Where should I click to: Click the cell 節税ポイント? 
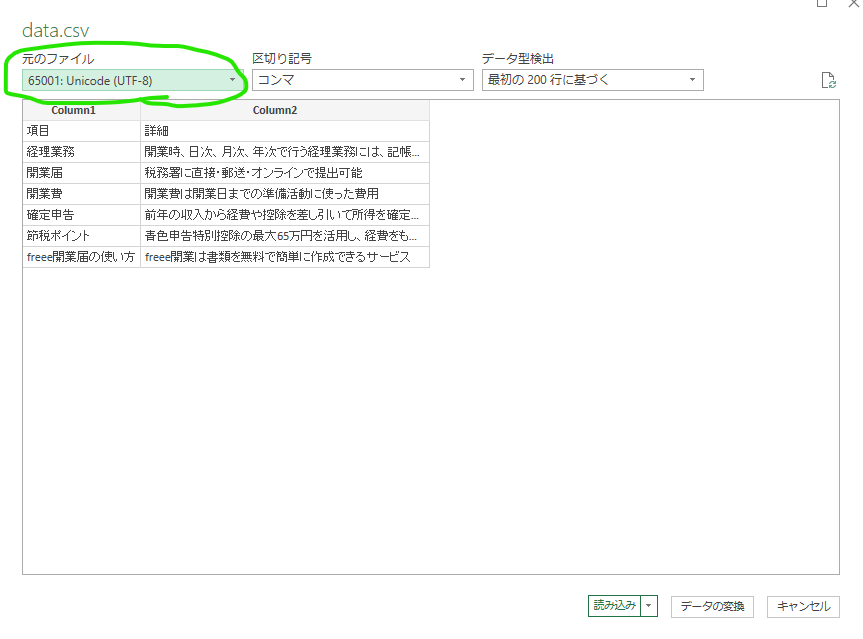point(81,236)
